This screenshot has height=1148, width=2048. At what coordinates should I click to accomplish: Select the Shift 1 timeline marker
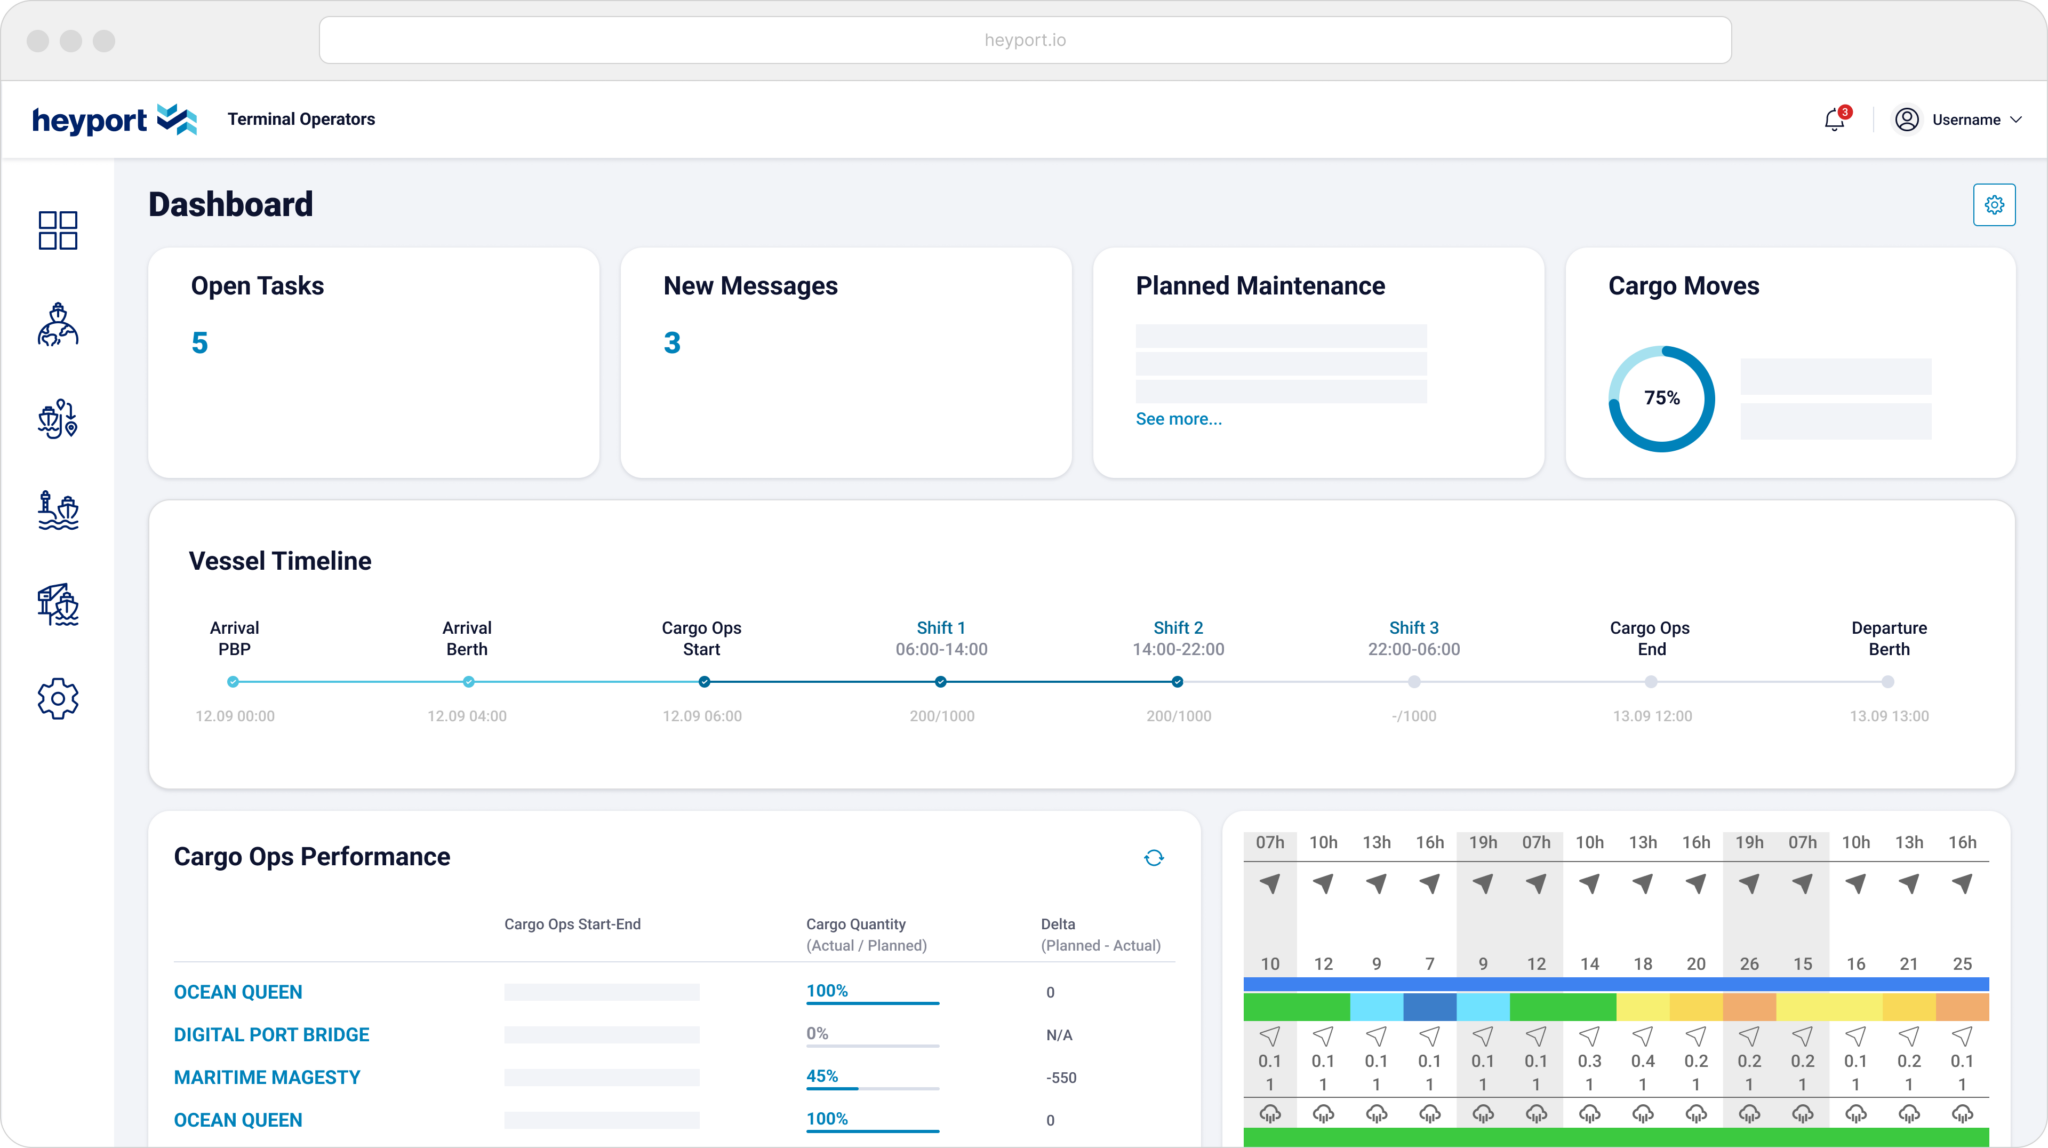pyautogui.click(x=940, y=682)
